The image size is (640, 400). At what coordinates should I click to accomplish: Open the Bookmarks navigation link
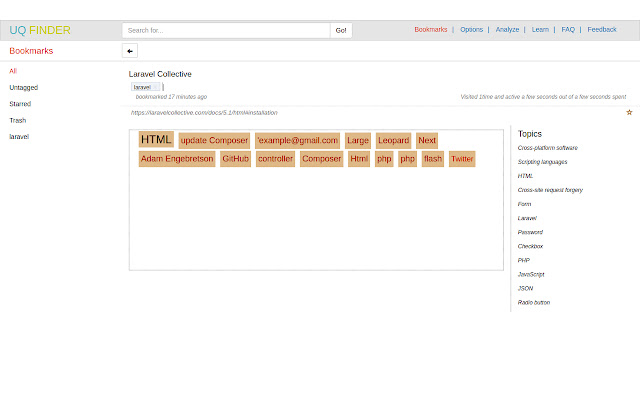[x=431, y=29]
